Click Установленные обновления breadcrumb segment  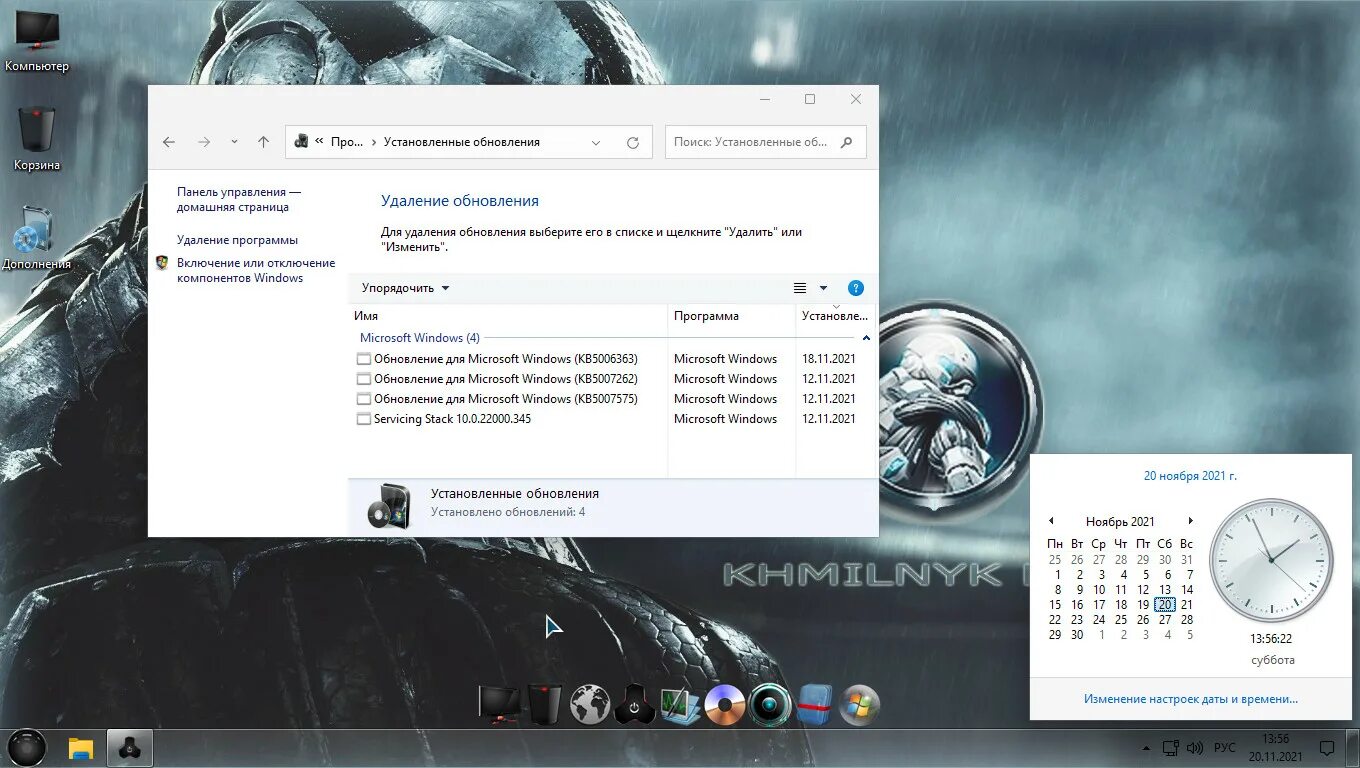462,142
